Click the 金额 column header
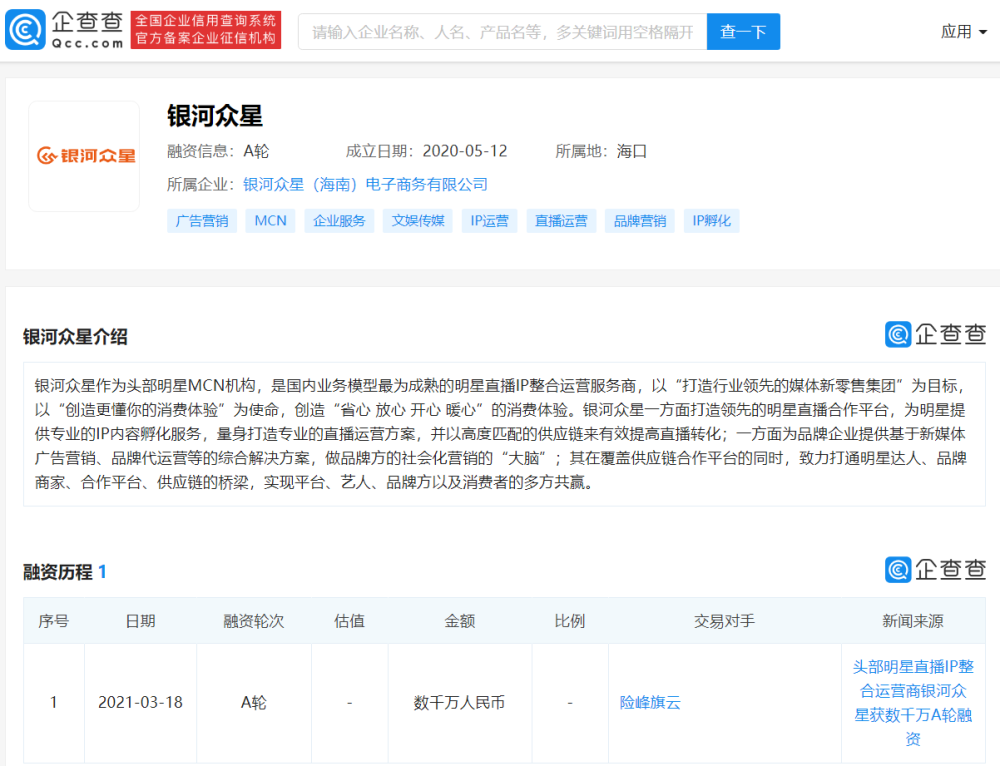 coord(460,621)
